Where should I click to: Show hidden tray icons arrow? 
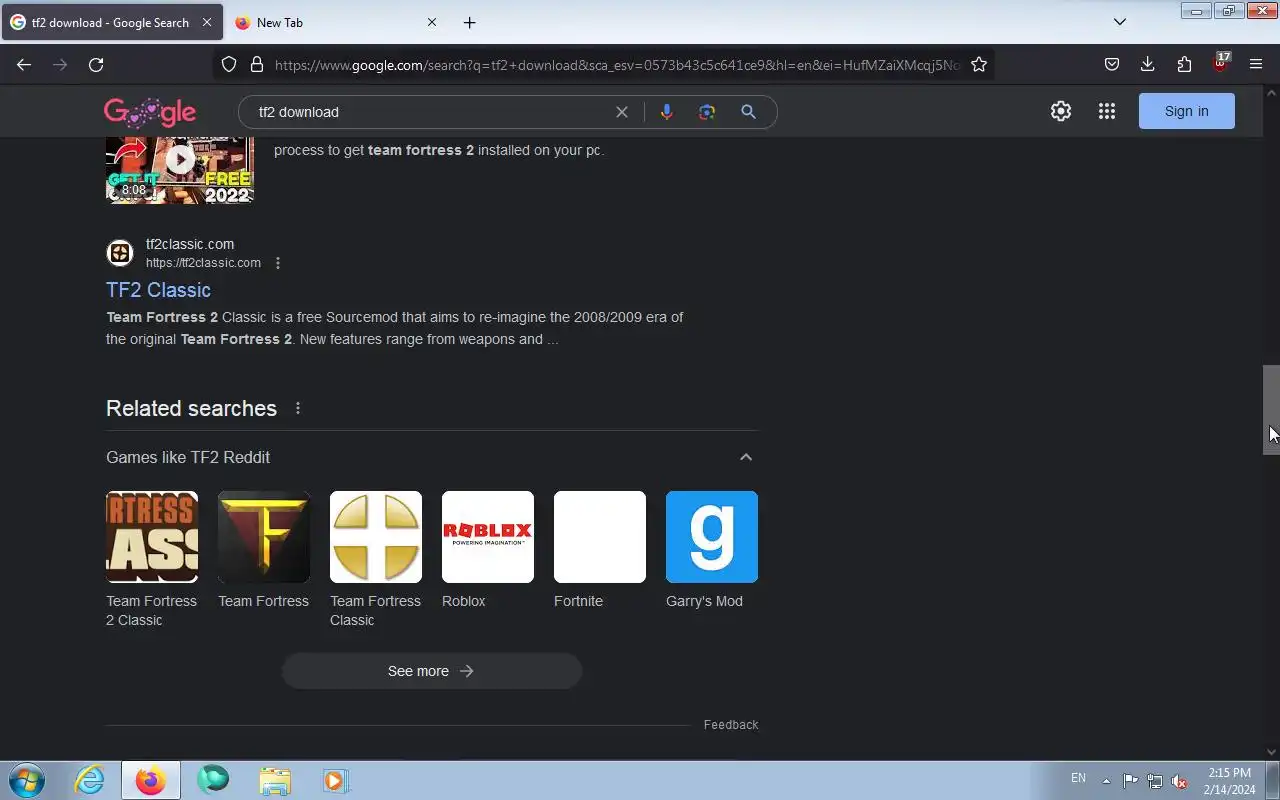[x=1106, y=781]
